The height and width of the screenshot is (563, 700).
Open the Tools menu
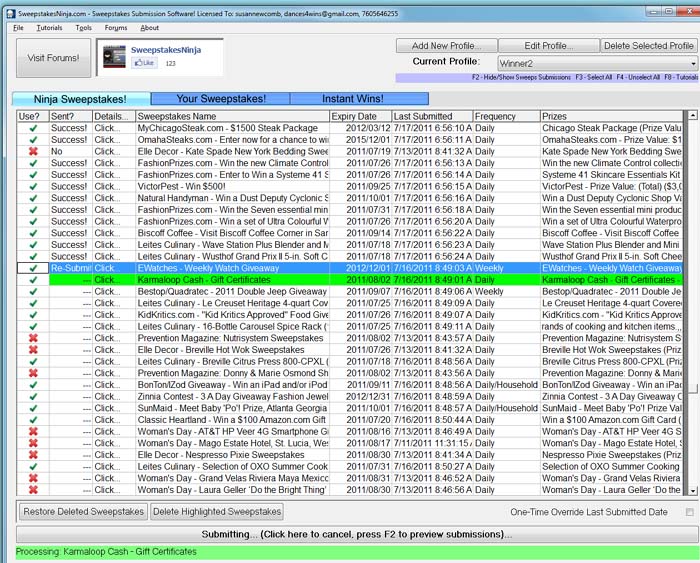pos(83,28)
